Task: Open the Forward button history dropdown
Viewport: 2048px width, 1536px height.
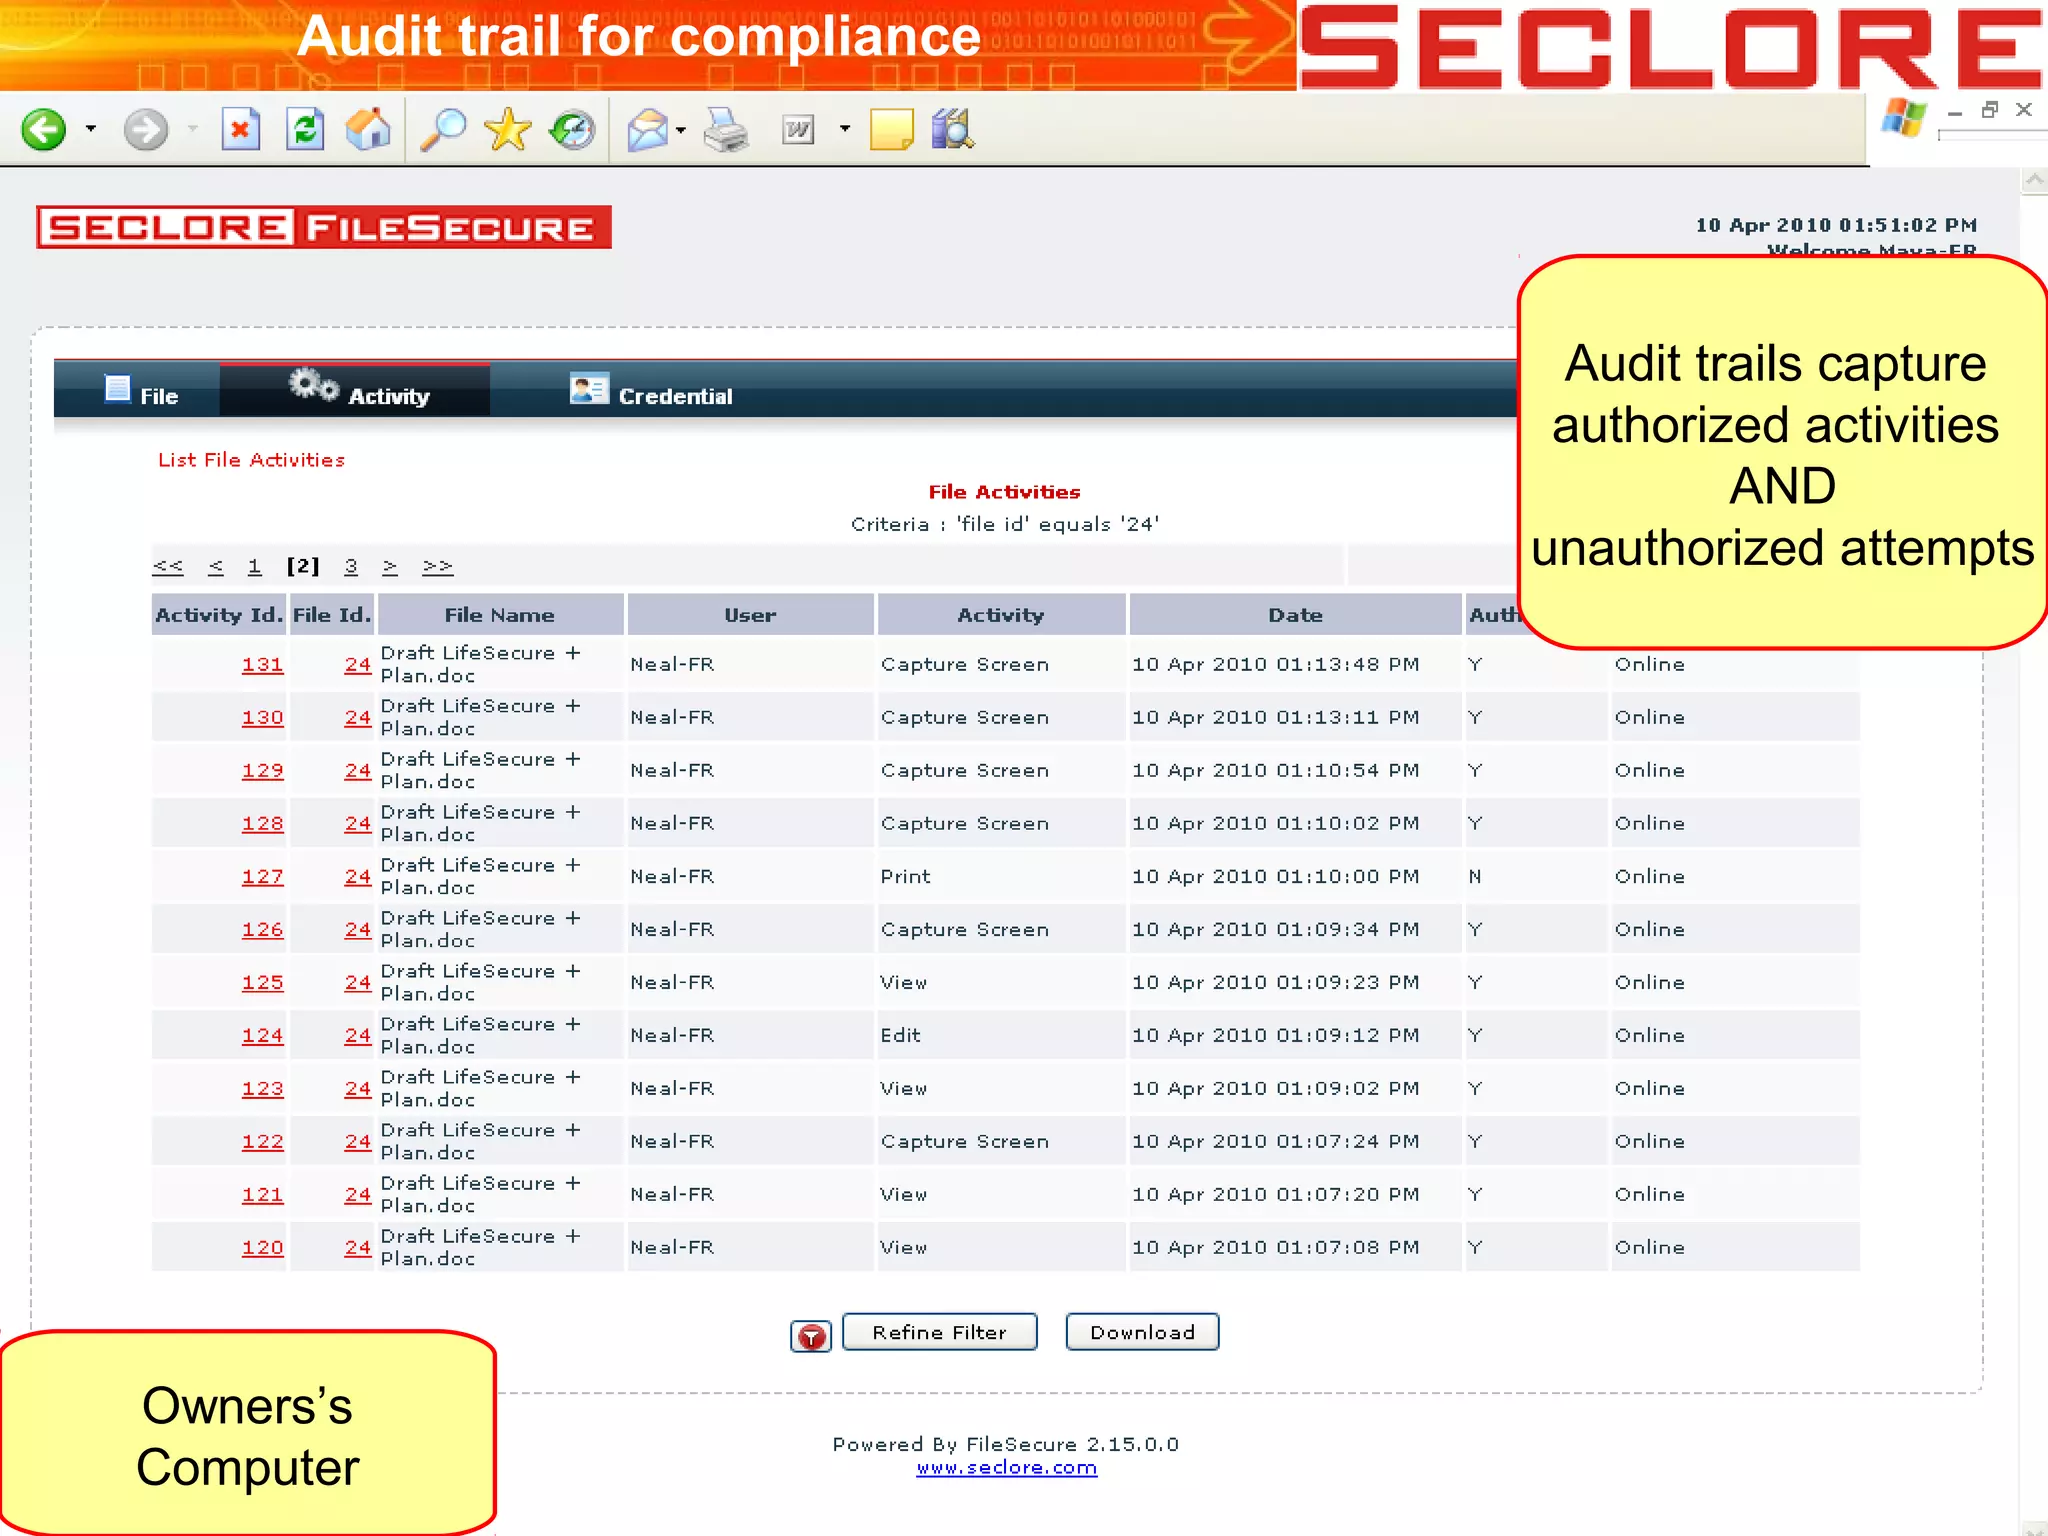Action: click(193, 129)
